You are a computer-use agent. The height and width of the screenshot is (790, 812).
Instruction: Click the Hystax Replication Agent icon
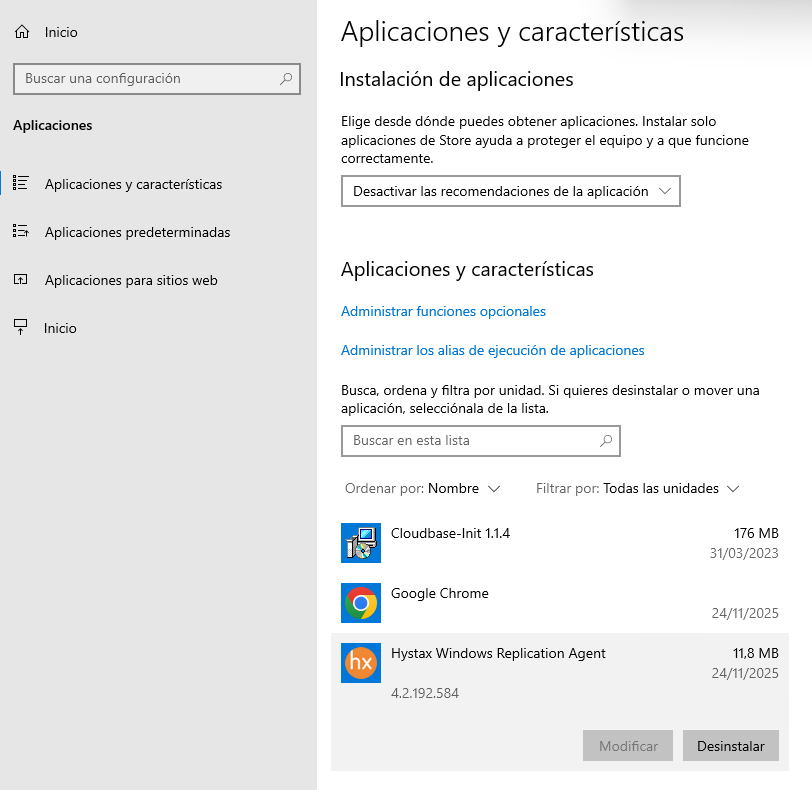[360, 663]
